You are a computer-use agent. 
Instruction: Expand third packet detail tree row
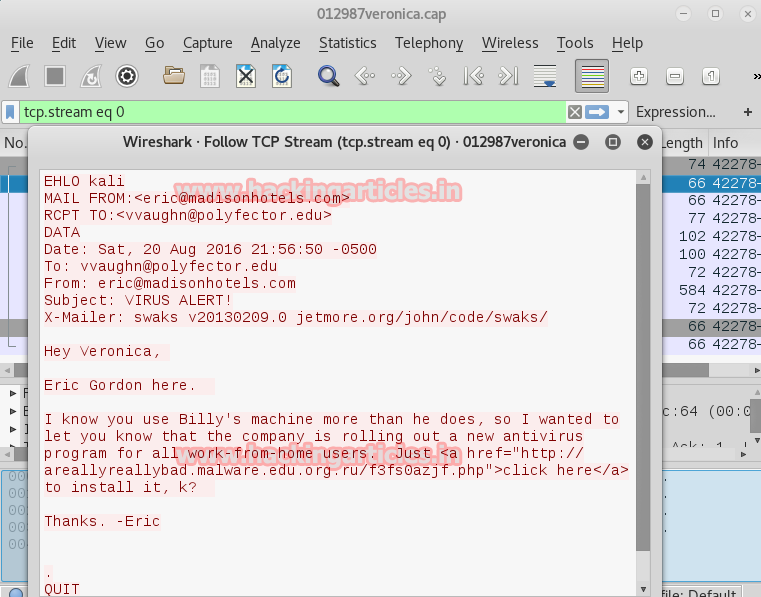tap(13, 430)
